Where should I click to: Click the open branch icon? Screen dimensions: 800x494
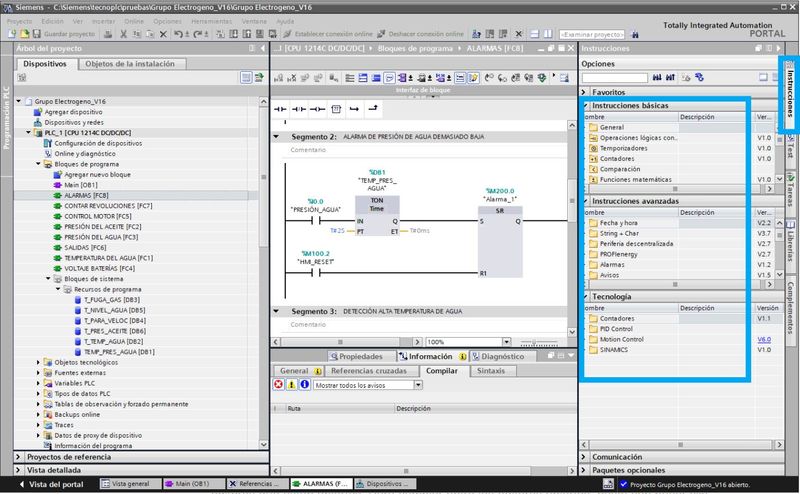(354, 109)
